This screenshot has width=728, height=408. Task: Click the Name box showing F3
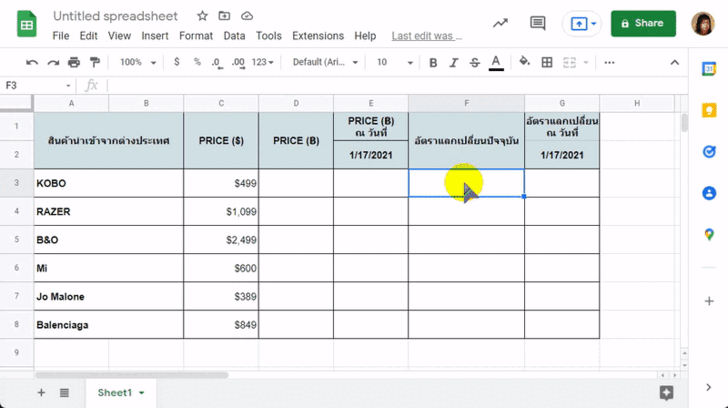(32, 85)
